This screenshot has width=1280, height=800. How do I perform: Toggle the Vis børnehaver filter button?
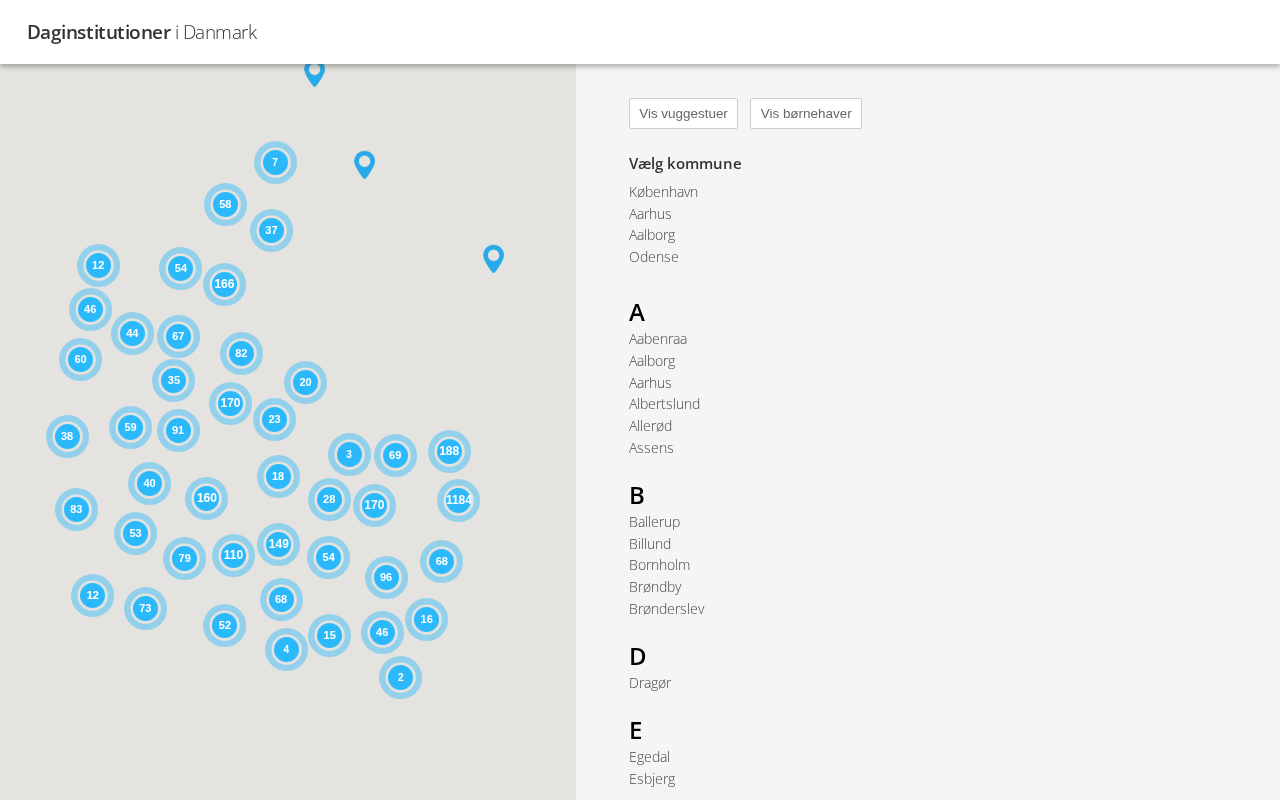pyautogui.click(x=805, y=113)
